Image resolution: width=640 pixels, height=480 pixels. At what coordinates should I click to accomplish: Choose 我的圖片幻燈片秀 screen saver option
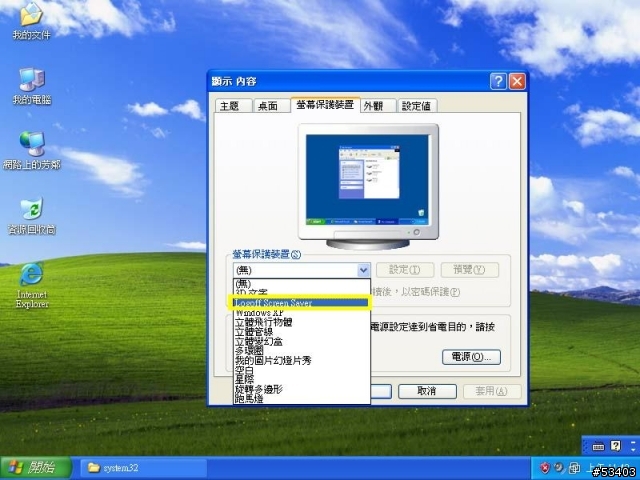tap(302, 360)
